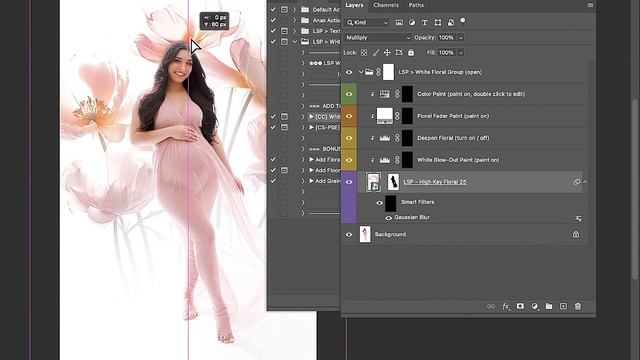Open the Opacity slider dropdown arrow
The image size is (640, 360).
click(461, 38)
